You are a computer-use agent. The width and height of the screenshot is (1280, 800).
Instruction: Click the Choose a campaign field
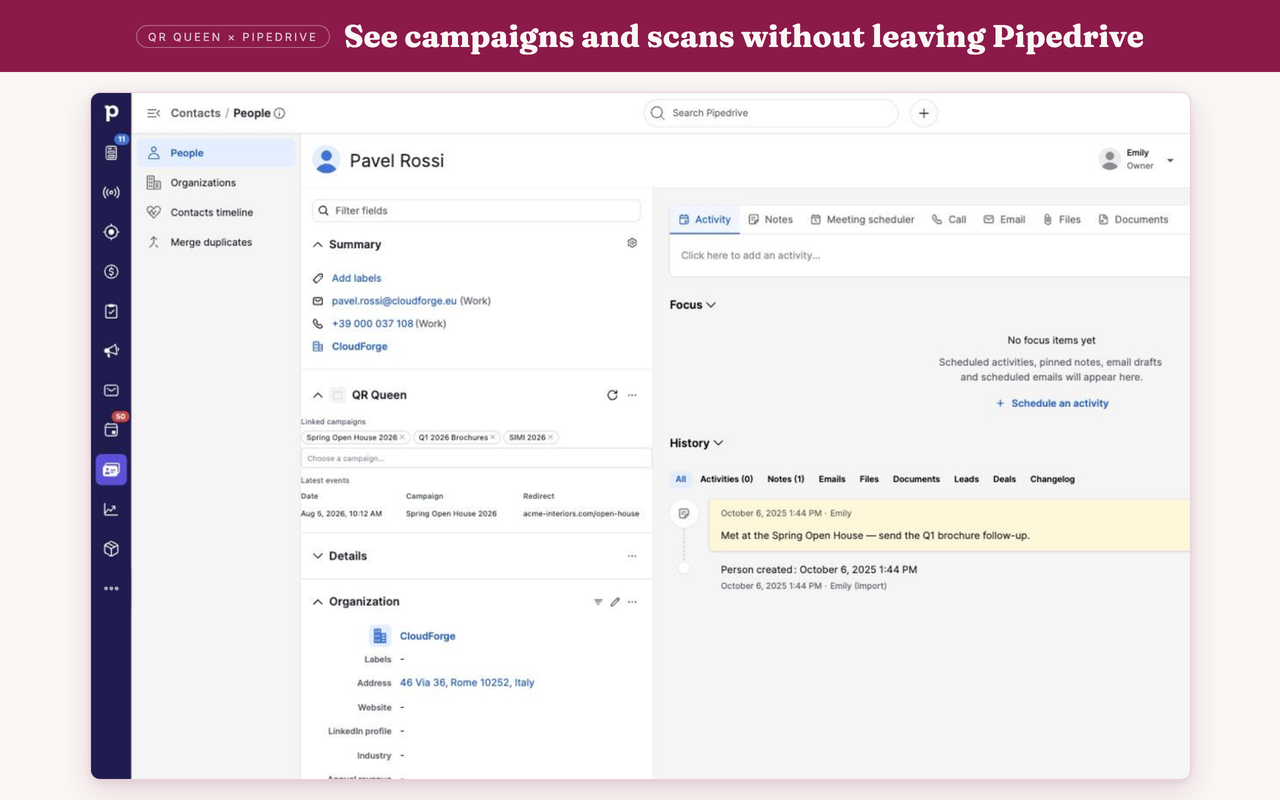click(476, 458)
